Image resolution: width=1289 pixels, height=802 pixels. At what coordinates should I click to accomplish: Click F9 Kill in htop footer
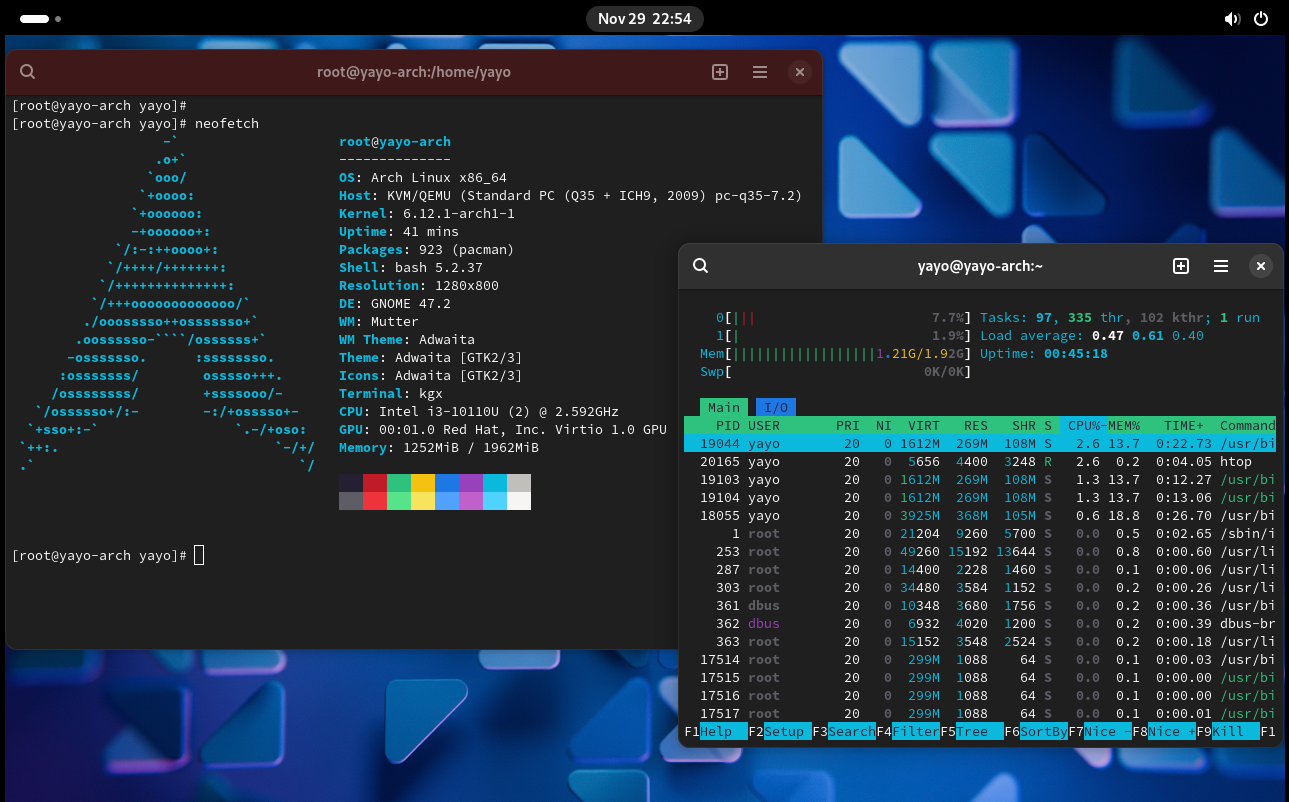(1228, 732)
